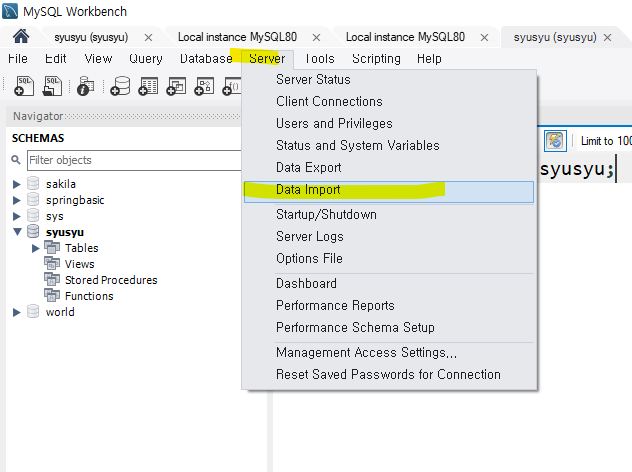Switch to second Local instance MySQL80 tab
Image resolution: width=632 pixels, height=472 pixels.
point(405,37)
